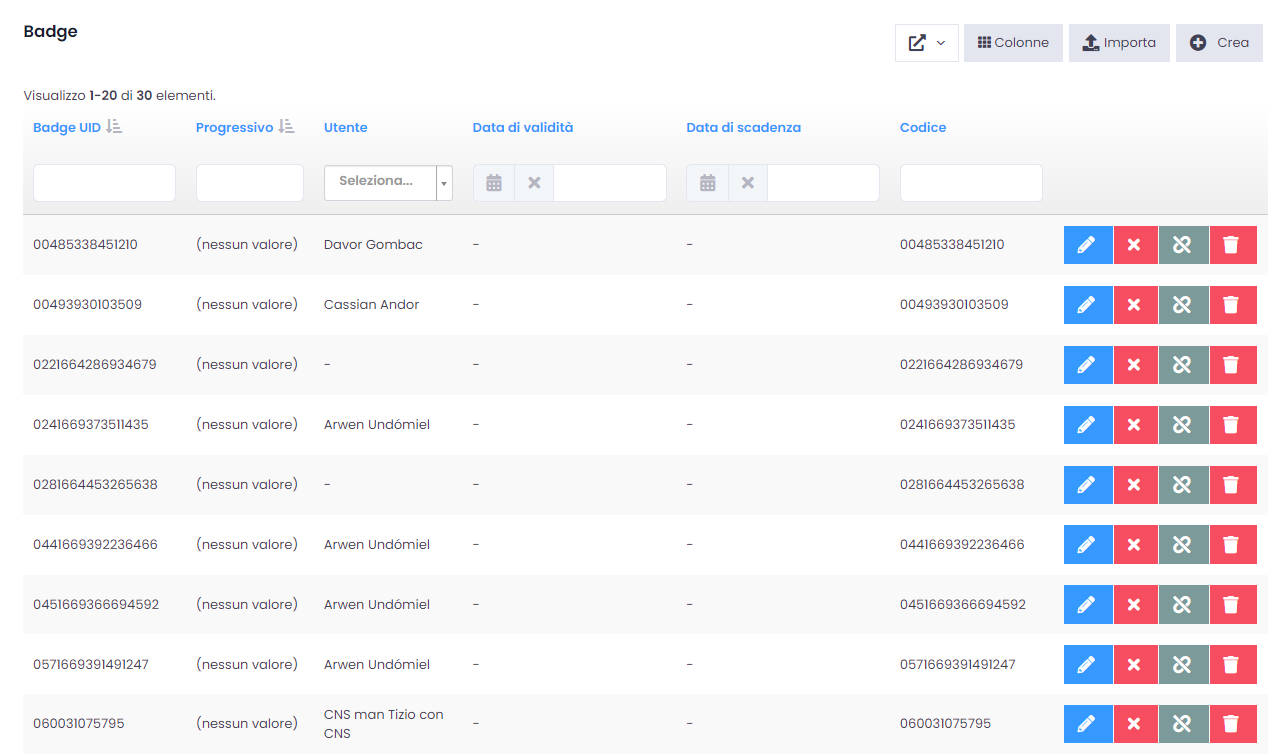The width and height of the screenshot is (1285, 756).
Task: Click the sort icon next to the Progressivo header
Action: (286, 127)
